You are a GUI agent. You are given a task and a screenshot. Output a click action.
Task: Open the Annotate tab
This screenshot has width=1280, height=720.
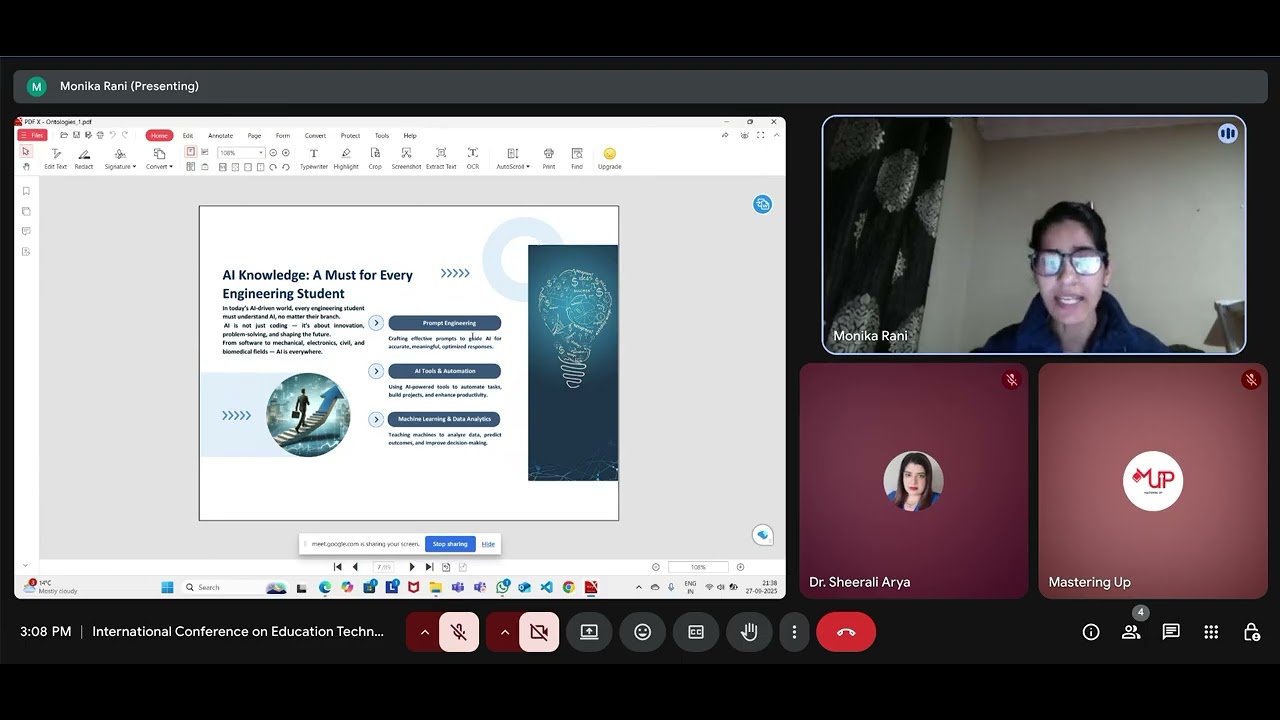pos(220,135)
